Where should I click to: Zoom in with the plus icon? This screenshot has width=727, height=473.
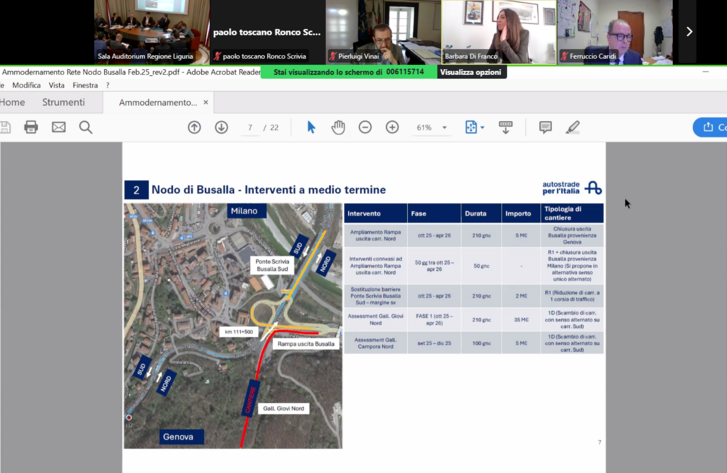[x=392, y=127]
